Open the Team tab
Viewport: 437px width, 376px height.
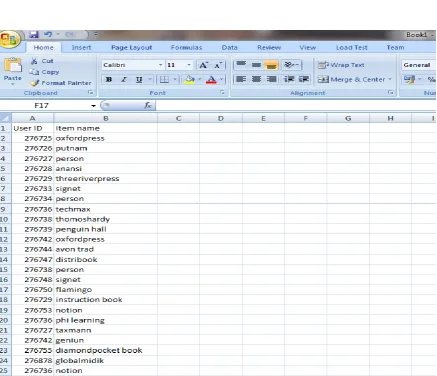click(395, 47)
